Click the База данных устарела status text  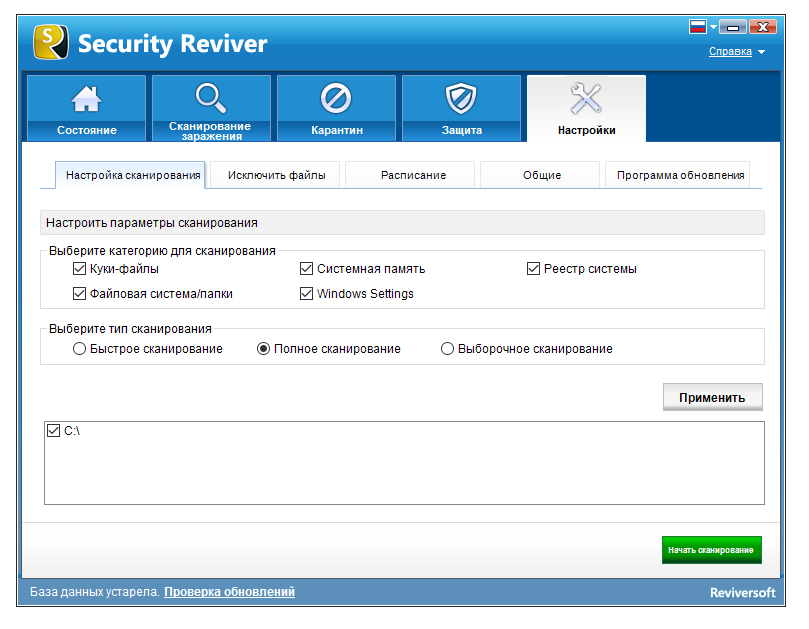(95, 592)
